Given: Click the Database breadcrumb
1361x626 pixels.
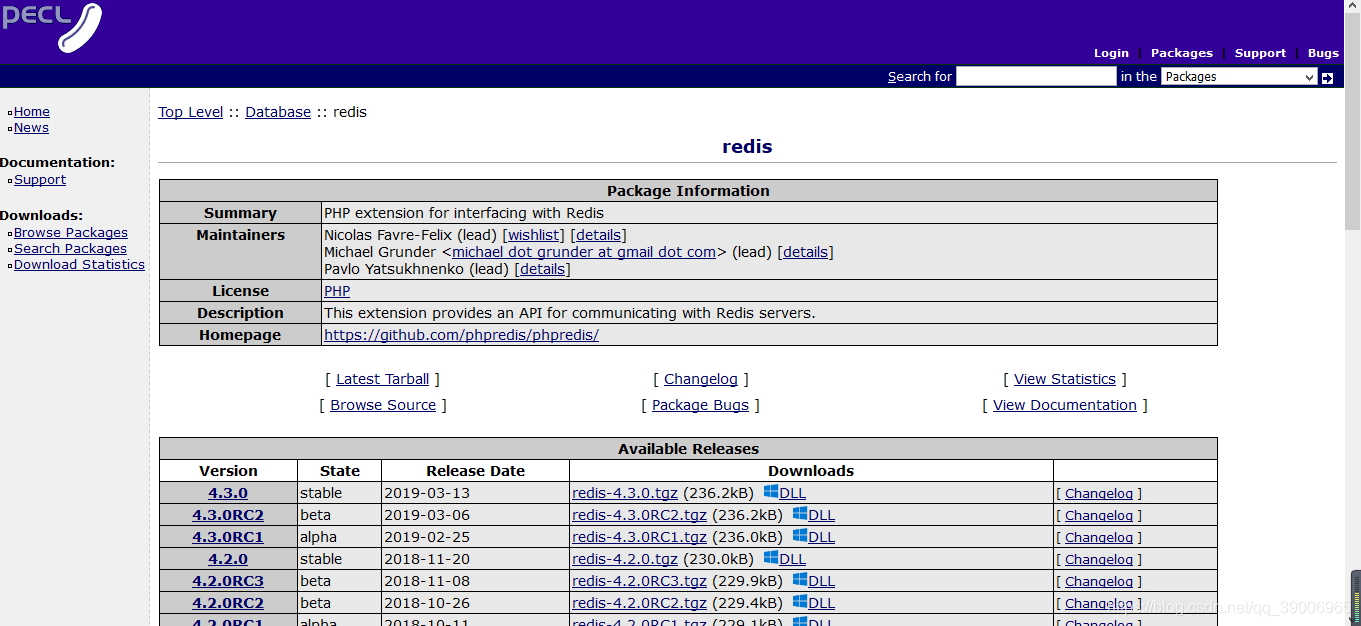Looking at the screenshot, I should 278,112.
